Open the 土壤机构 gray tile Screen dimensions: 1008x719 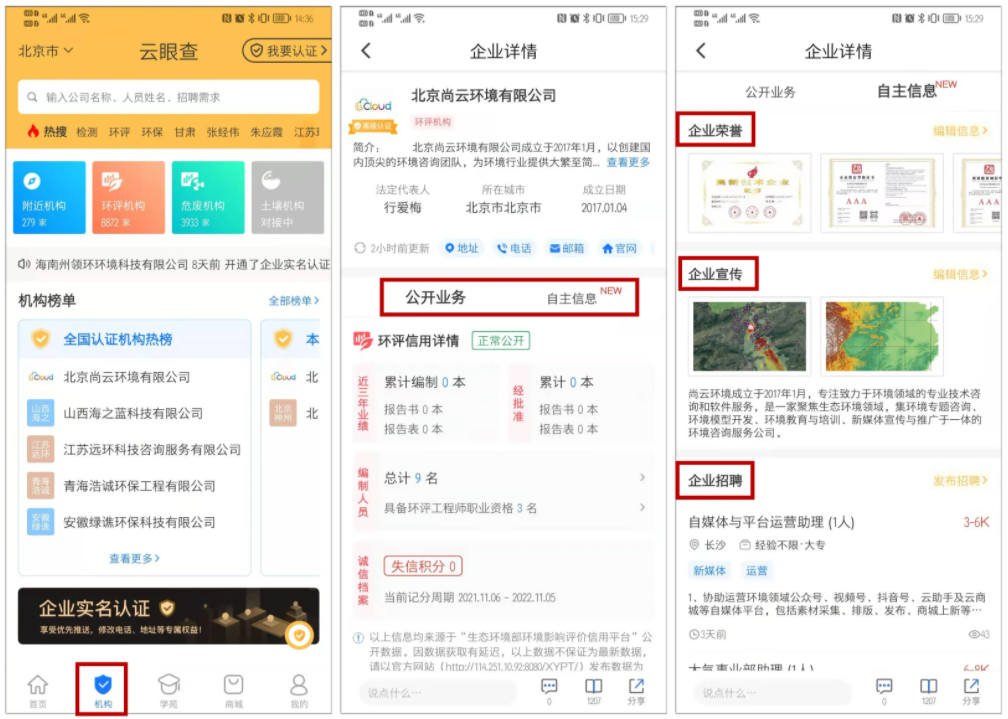288,197
